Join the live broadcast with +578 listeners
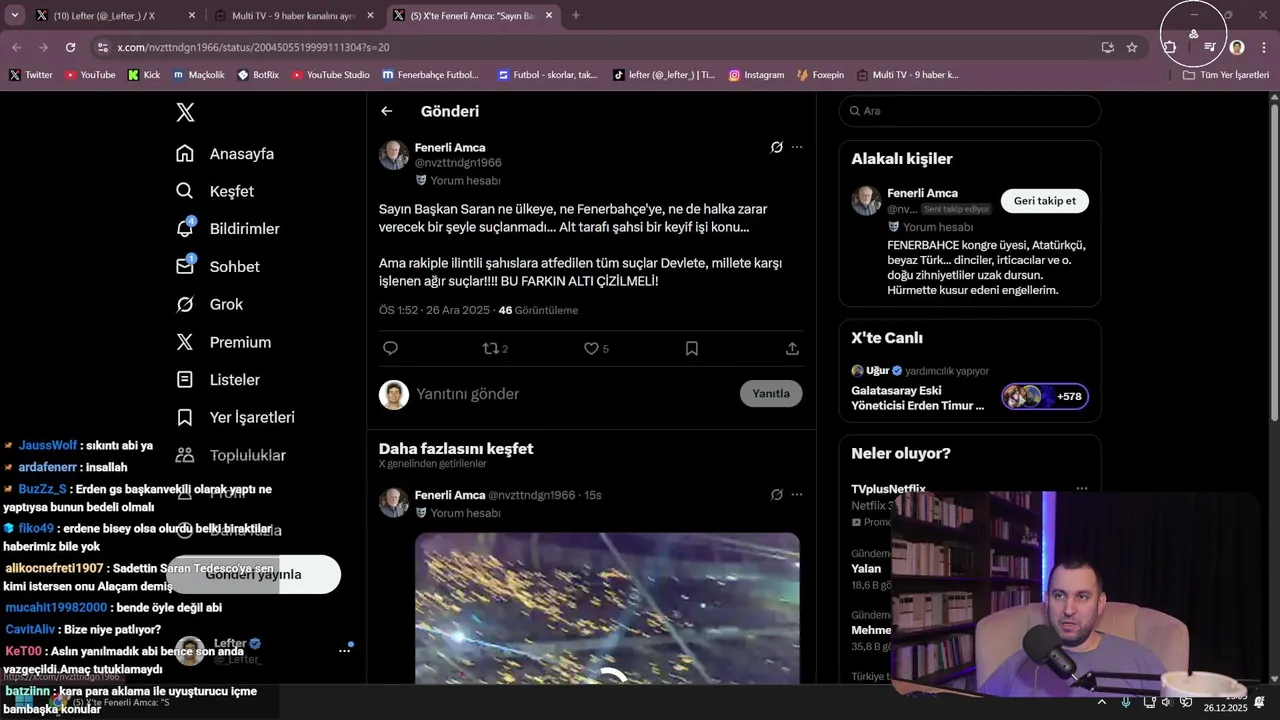 1045,396
